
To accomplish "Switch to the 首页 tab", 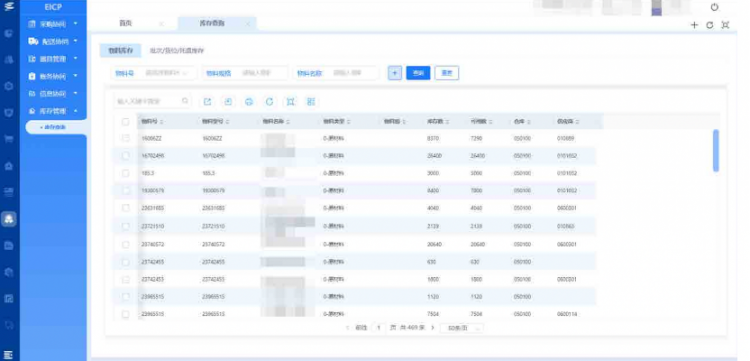I will [125, 23].
